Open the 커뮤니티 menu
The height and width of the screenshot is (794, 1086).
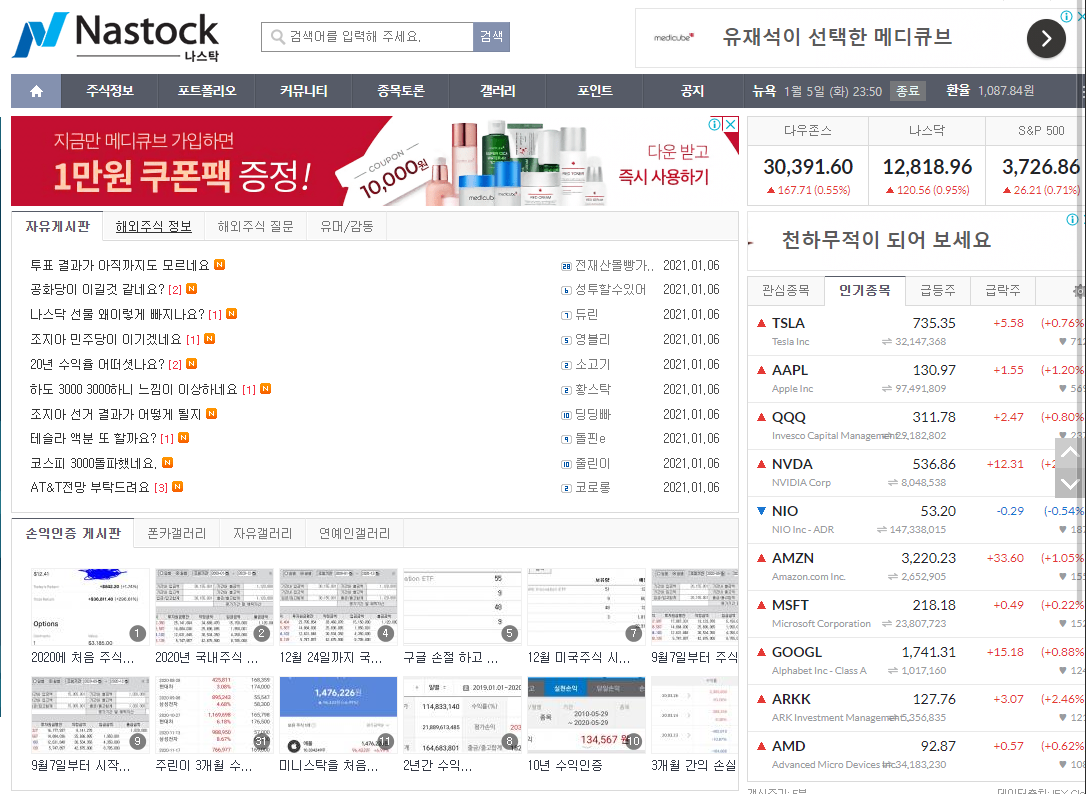tap(303, 91)
